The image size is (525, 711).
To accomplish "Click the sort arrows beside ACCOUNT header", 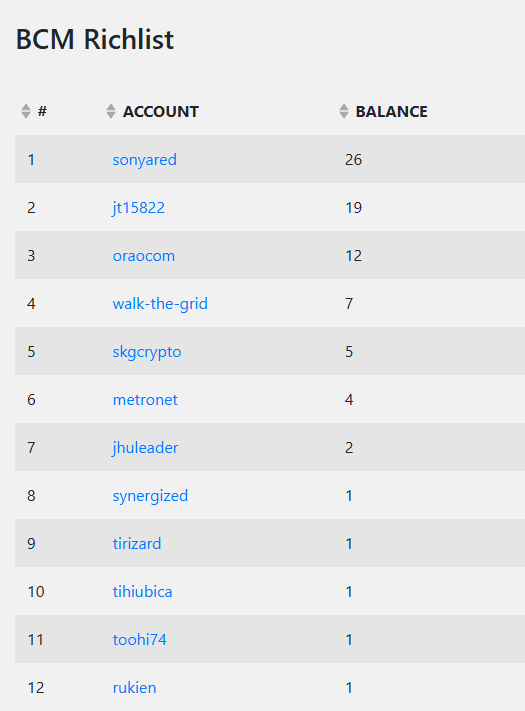I will click(x=111, y=111).
